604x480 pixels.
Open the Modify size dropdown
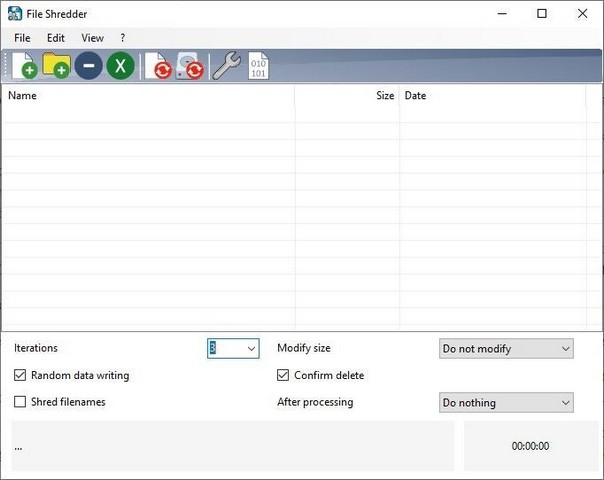[565, 349]
